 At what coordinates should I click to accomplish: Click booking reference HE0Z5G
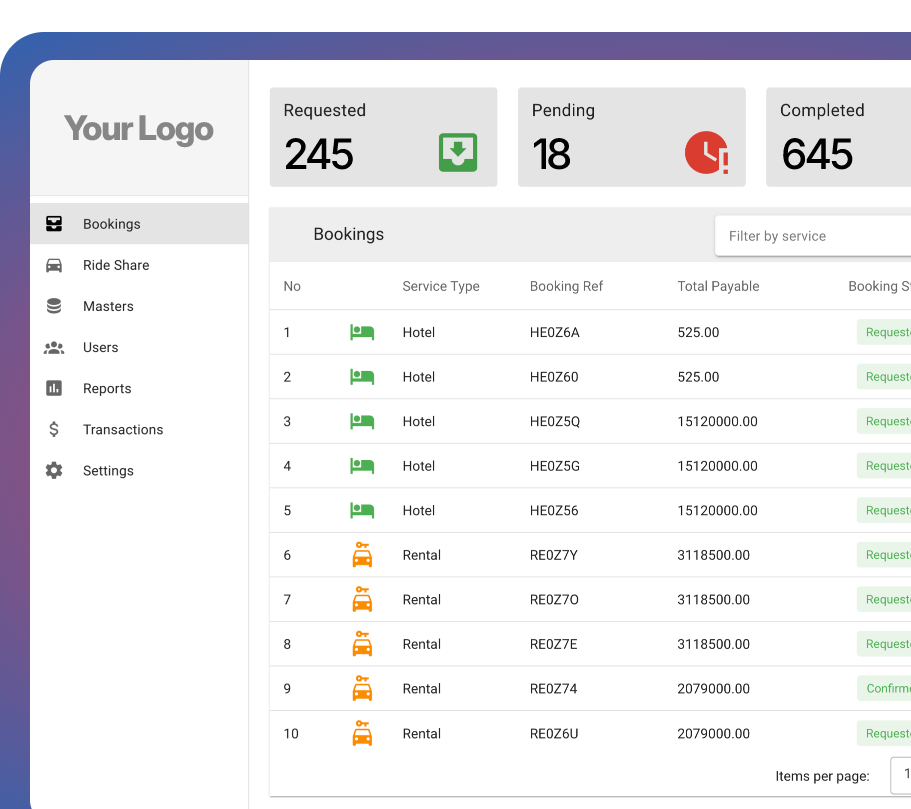554,466
